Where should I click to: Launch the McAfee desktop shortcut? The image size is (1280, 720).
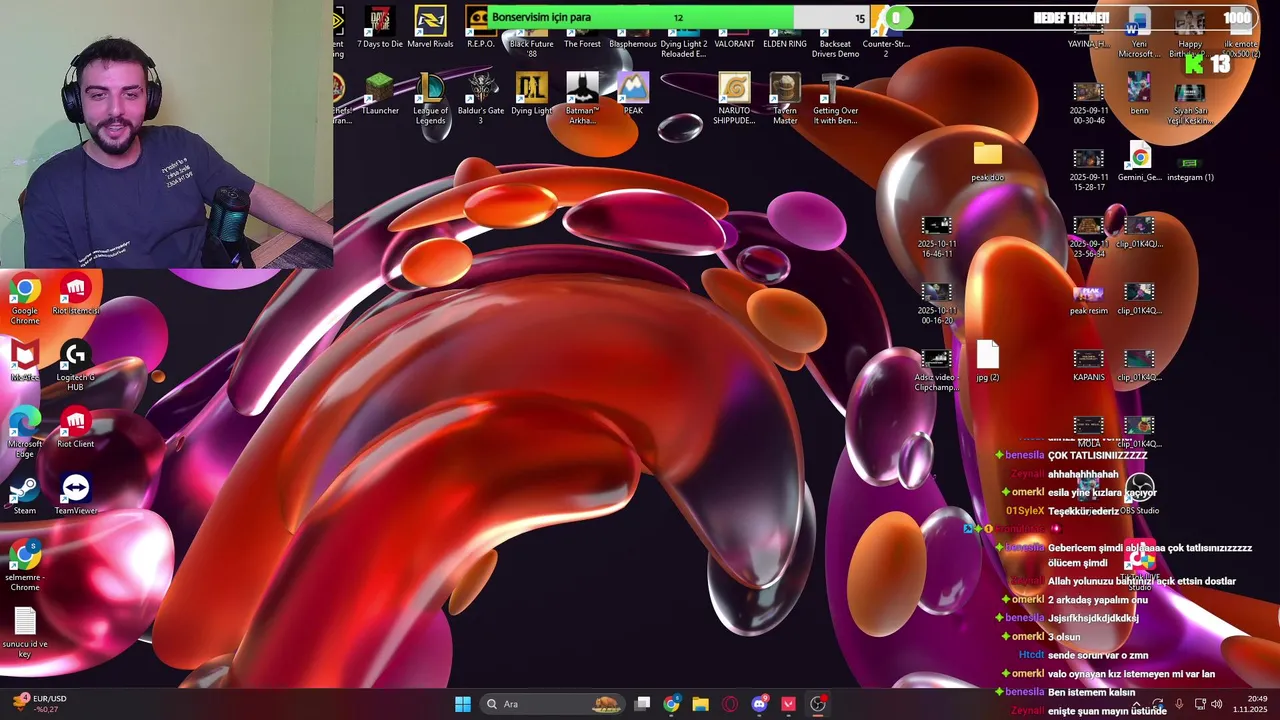pos(25,362)
